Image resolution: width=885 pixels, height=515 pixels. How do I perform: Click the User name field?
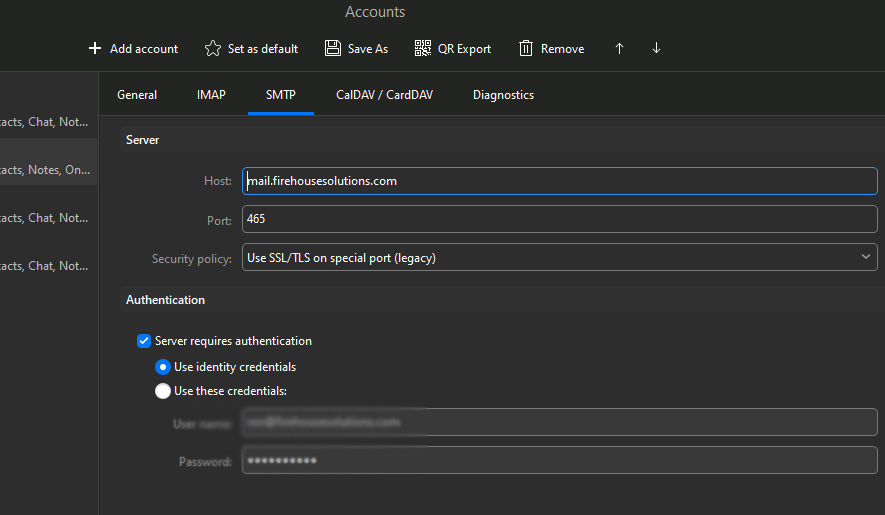point(560,423)
